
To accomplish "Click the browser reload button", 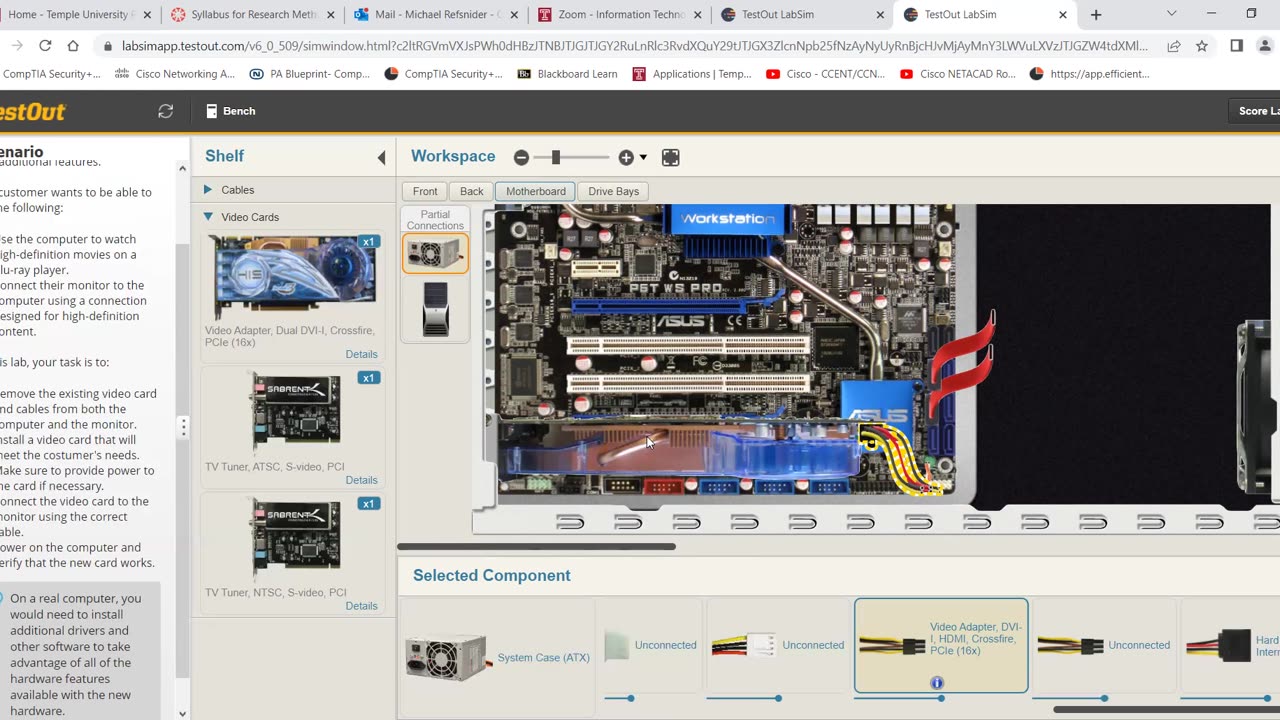I will pos(45,46).
